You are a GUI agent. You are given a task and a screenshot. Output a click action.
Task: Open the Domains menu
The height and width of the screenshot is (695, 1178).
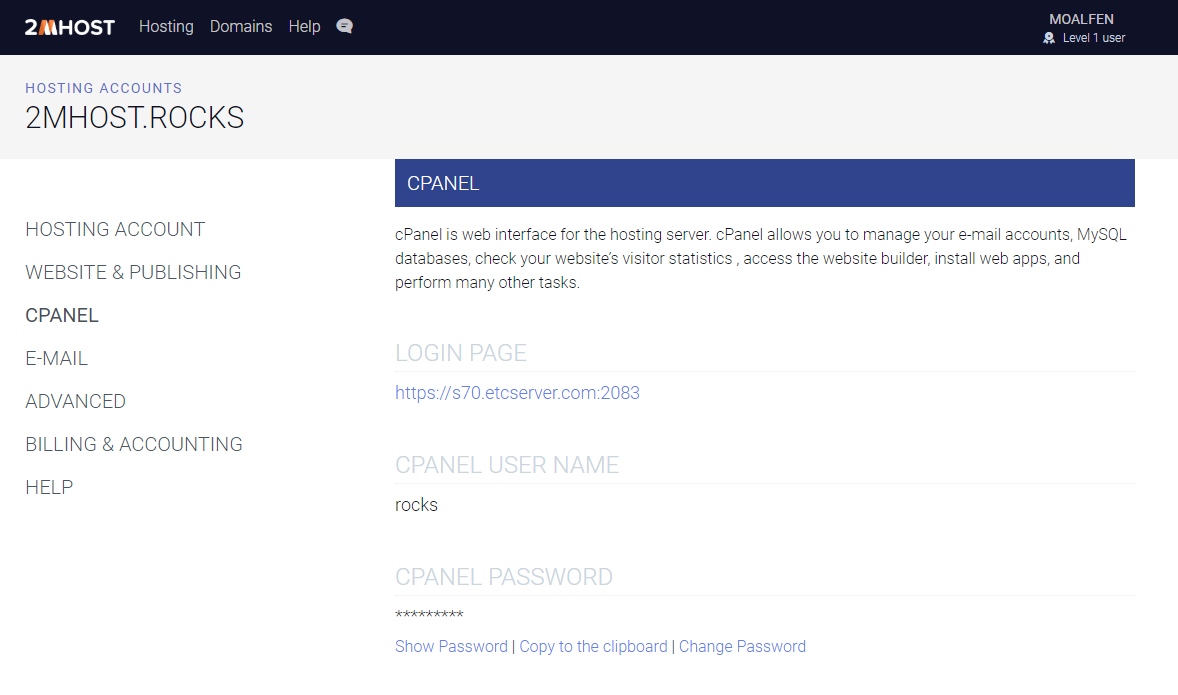pyautogui.click(x=240, y=26)
